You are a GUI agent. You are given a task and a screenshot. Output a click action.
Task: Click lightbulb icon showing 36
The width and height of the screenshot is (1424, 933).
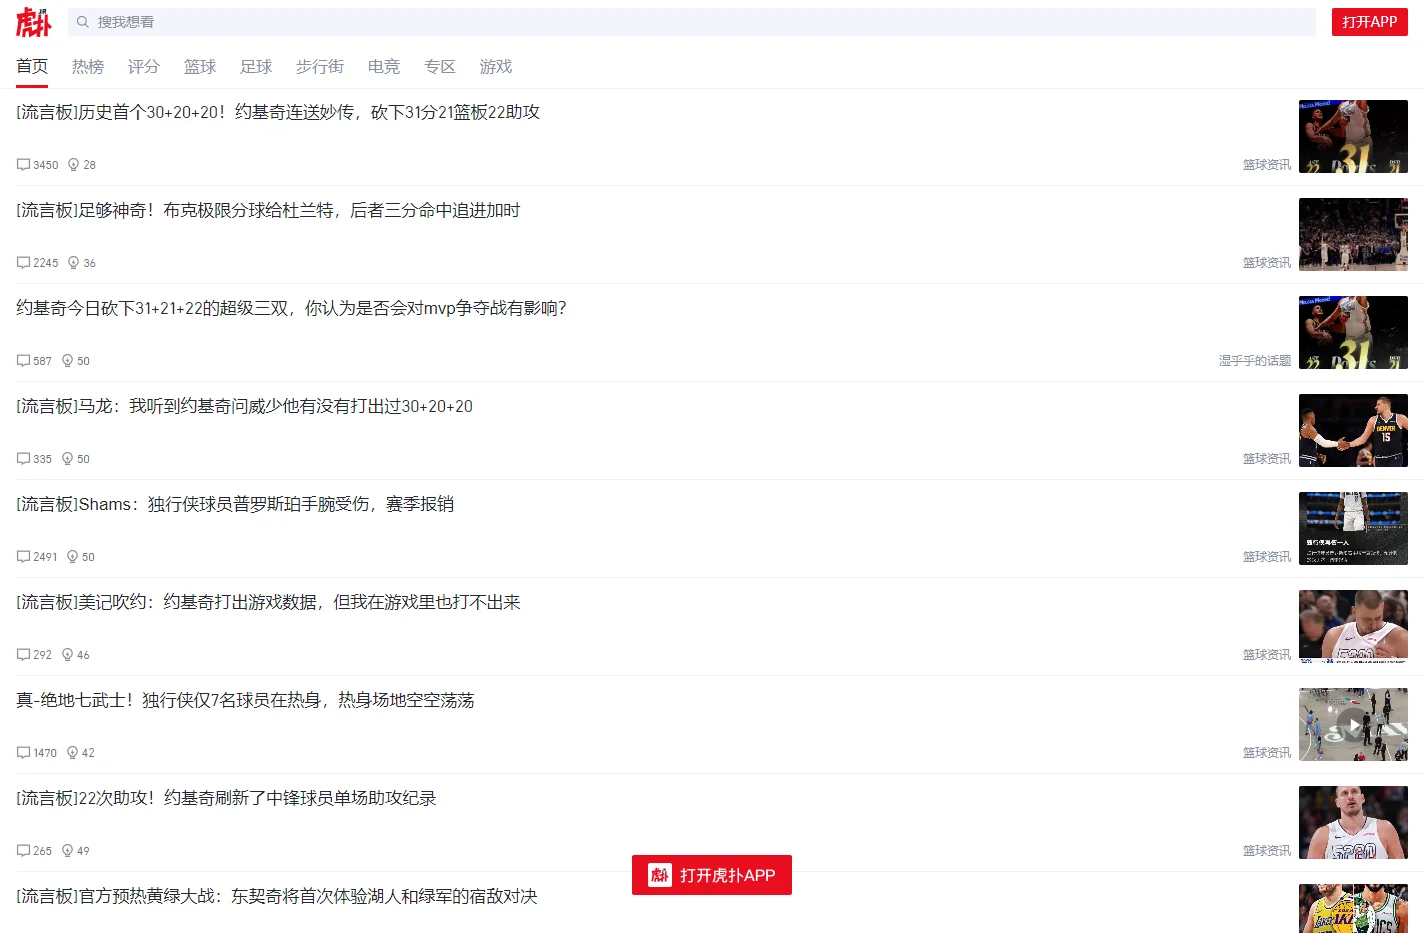click(73, 263)
